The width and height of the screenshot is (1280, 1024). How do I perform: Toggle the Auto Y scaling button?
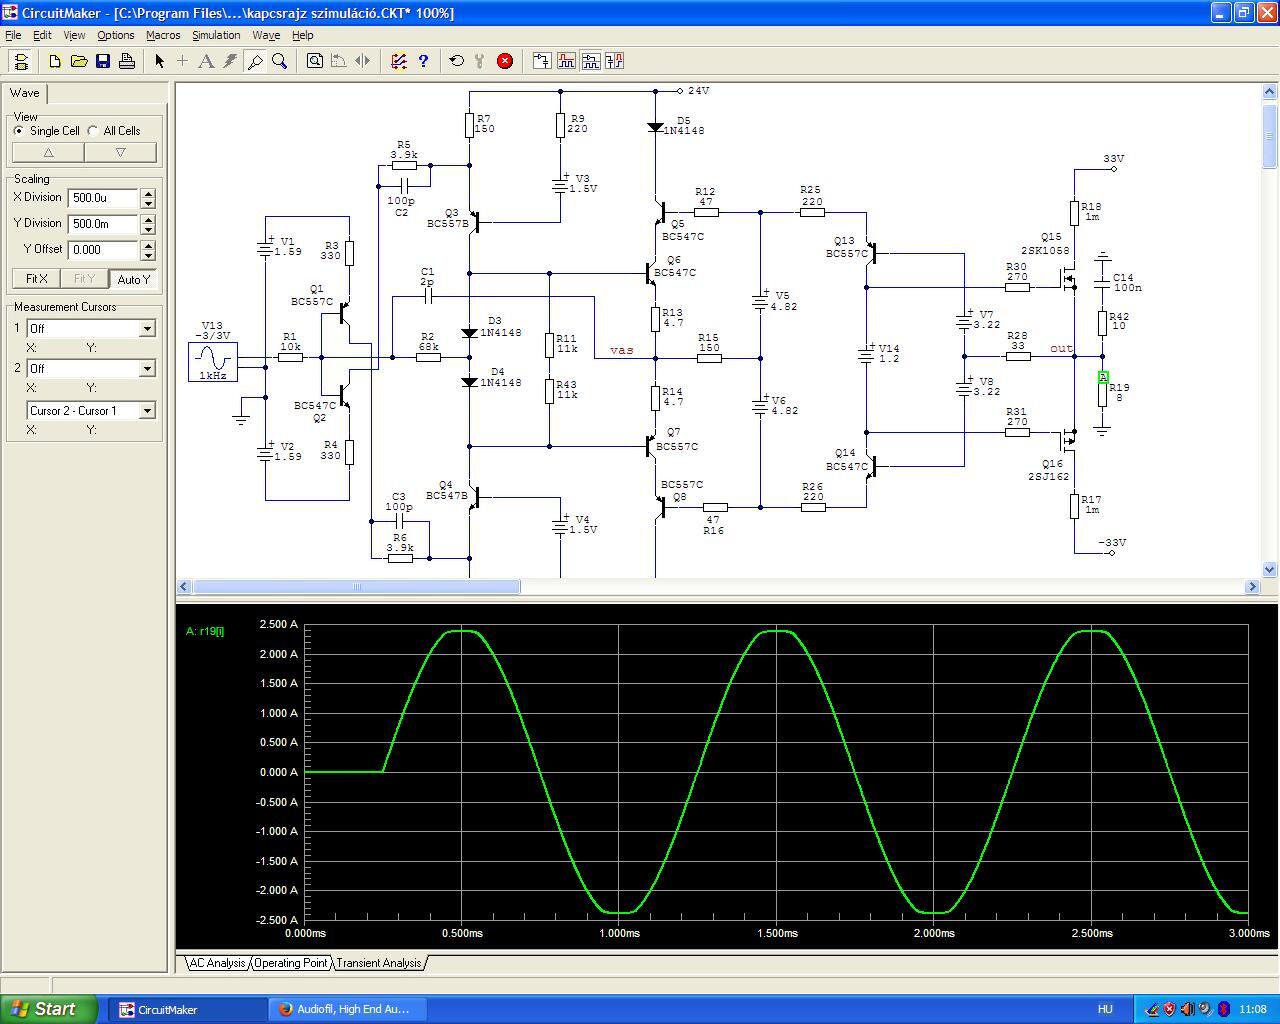[x=133, y=279]
